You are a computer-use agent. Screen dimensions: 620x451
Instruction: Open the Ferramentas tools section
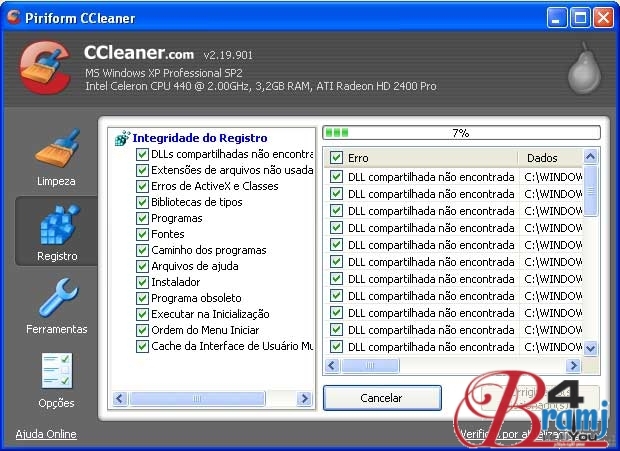pos(57,306)
